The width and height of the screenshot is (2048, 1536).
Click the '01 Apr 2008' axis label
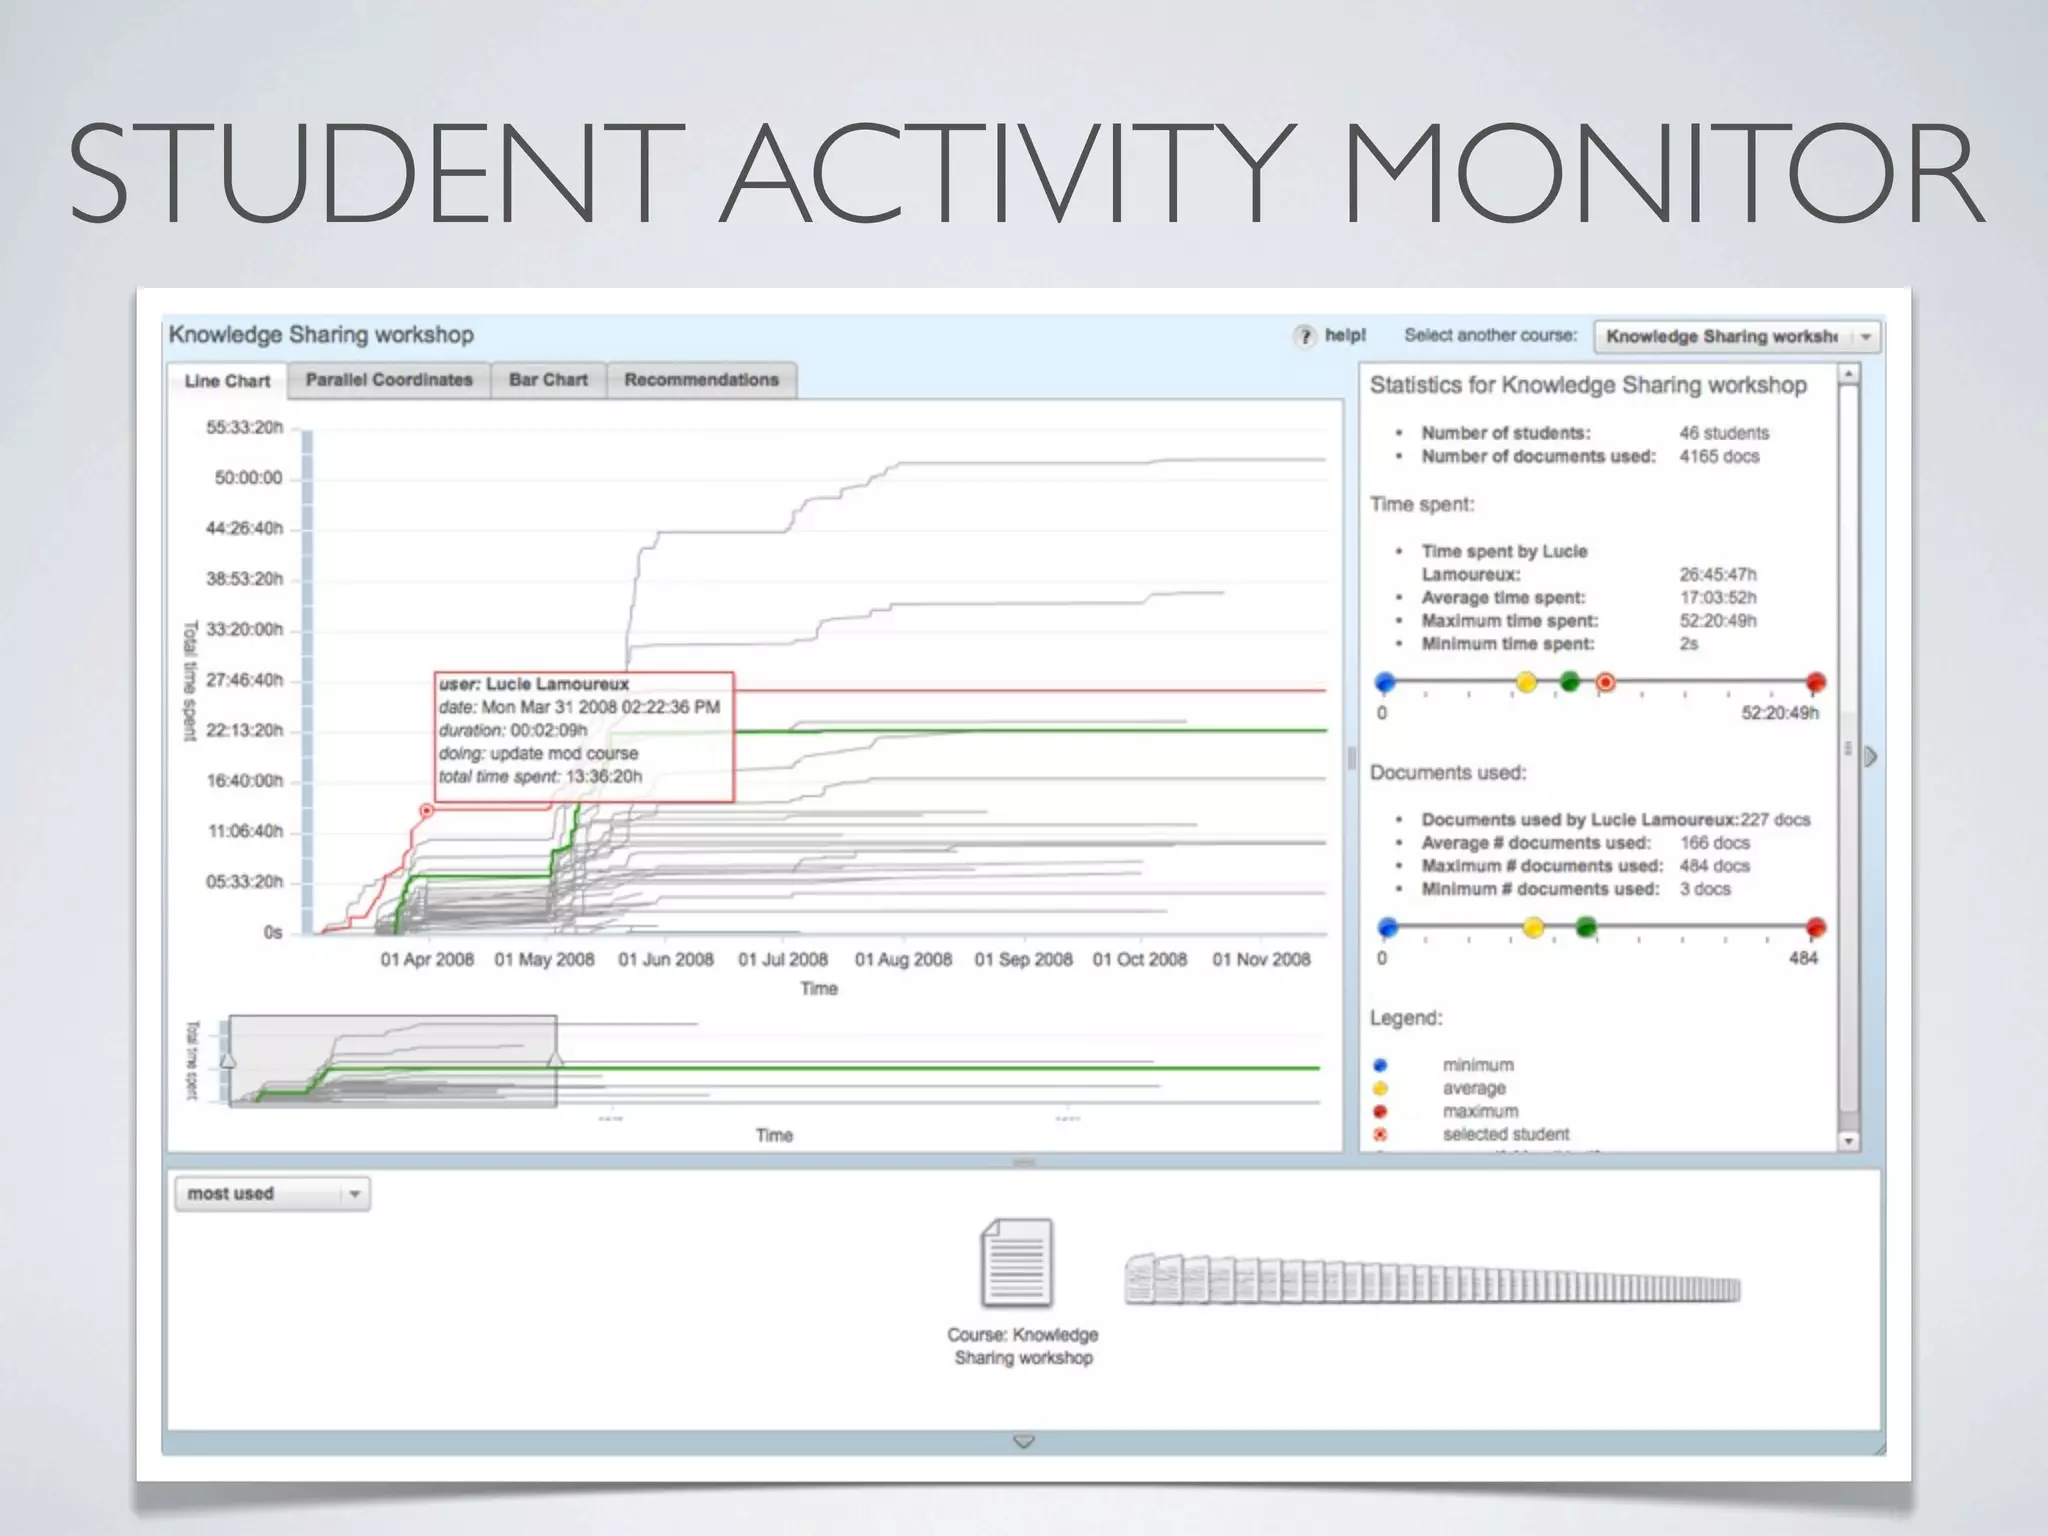coord(427,960)
